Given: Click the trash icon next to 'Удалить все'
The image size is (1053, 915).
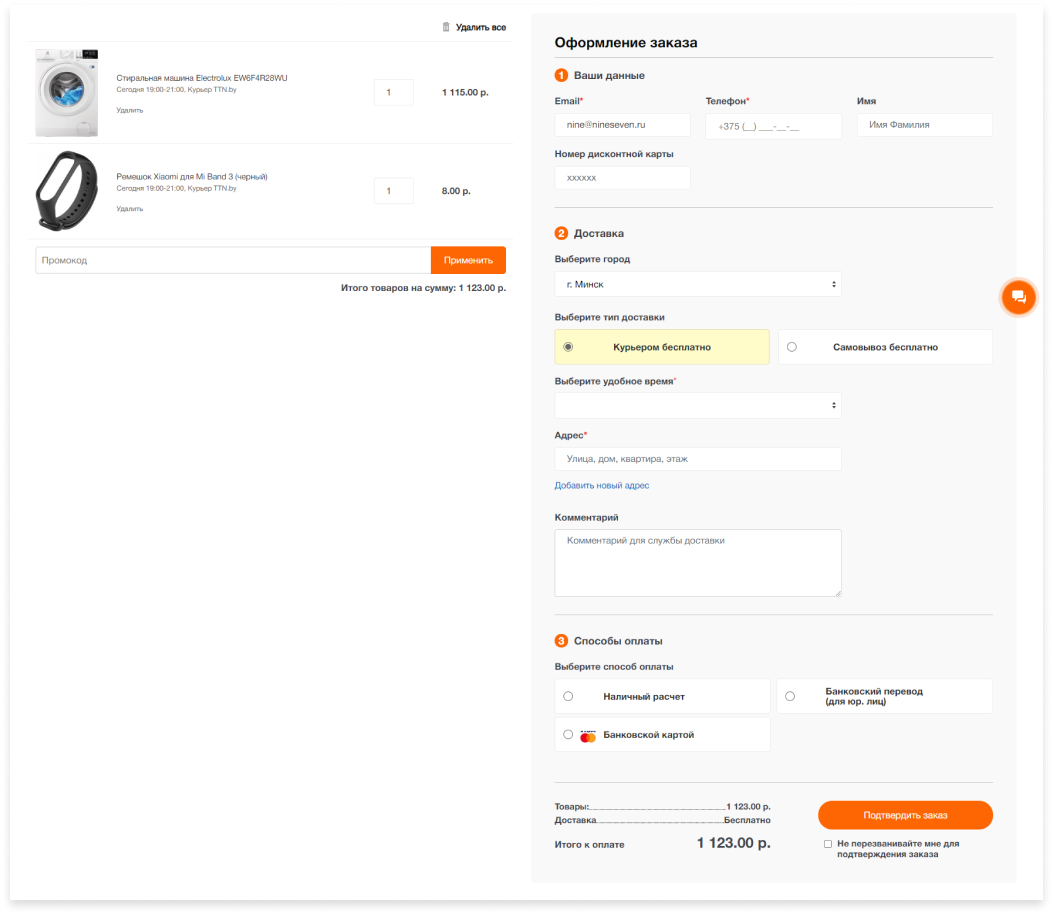Looking at the screenshot, I should point(446,27).
